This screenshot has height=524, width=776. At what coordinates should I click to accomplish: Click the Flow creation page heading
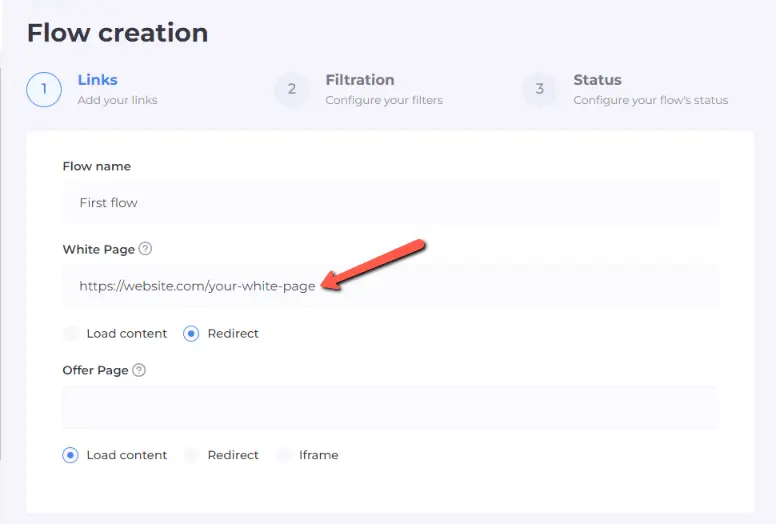(x=117, y=32)
